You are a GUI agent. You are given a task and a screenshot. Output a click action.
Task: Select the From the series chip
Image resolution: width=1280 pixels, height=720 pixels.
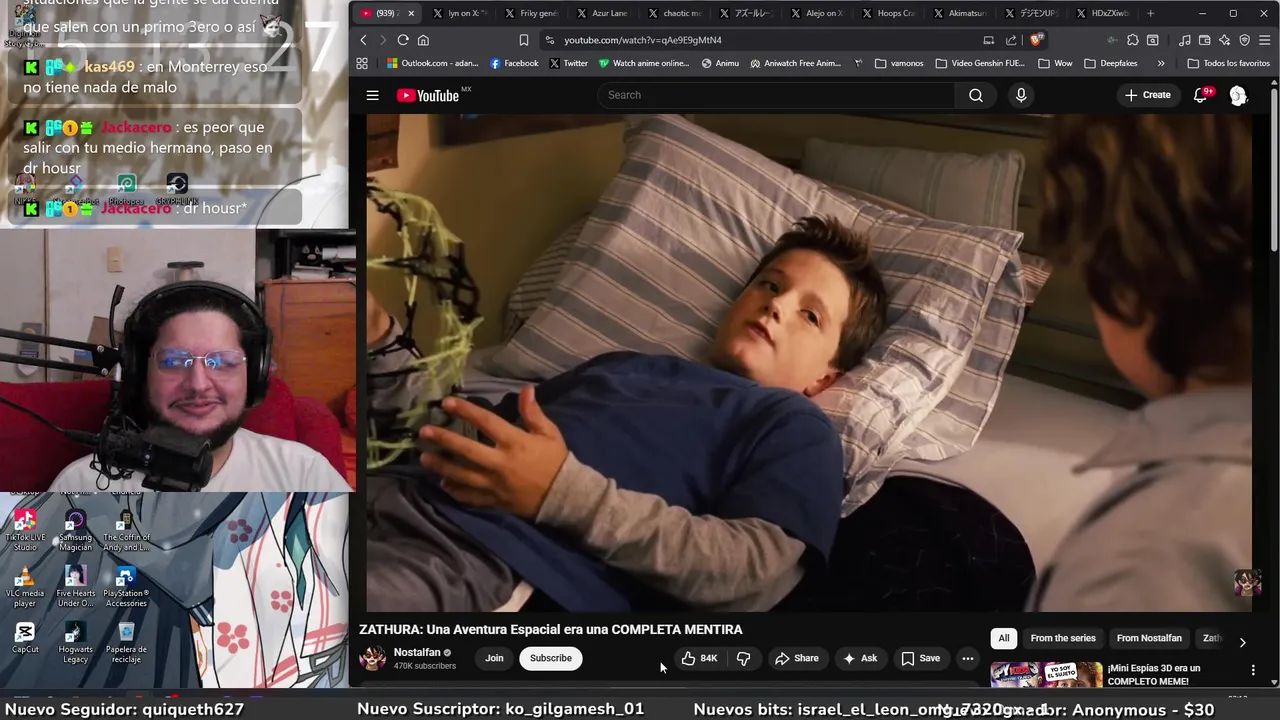(1063, 638)
